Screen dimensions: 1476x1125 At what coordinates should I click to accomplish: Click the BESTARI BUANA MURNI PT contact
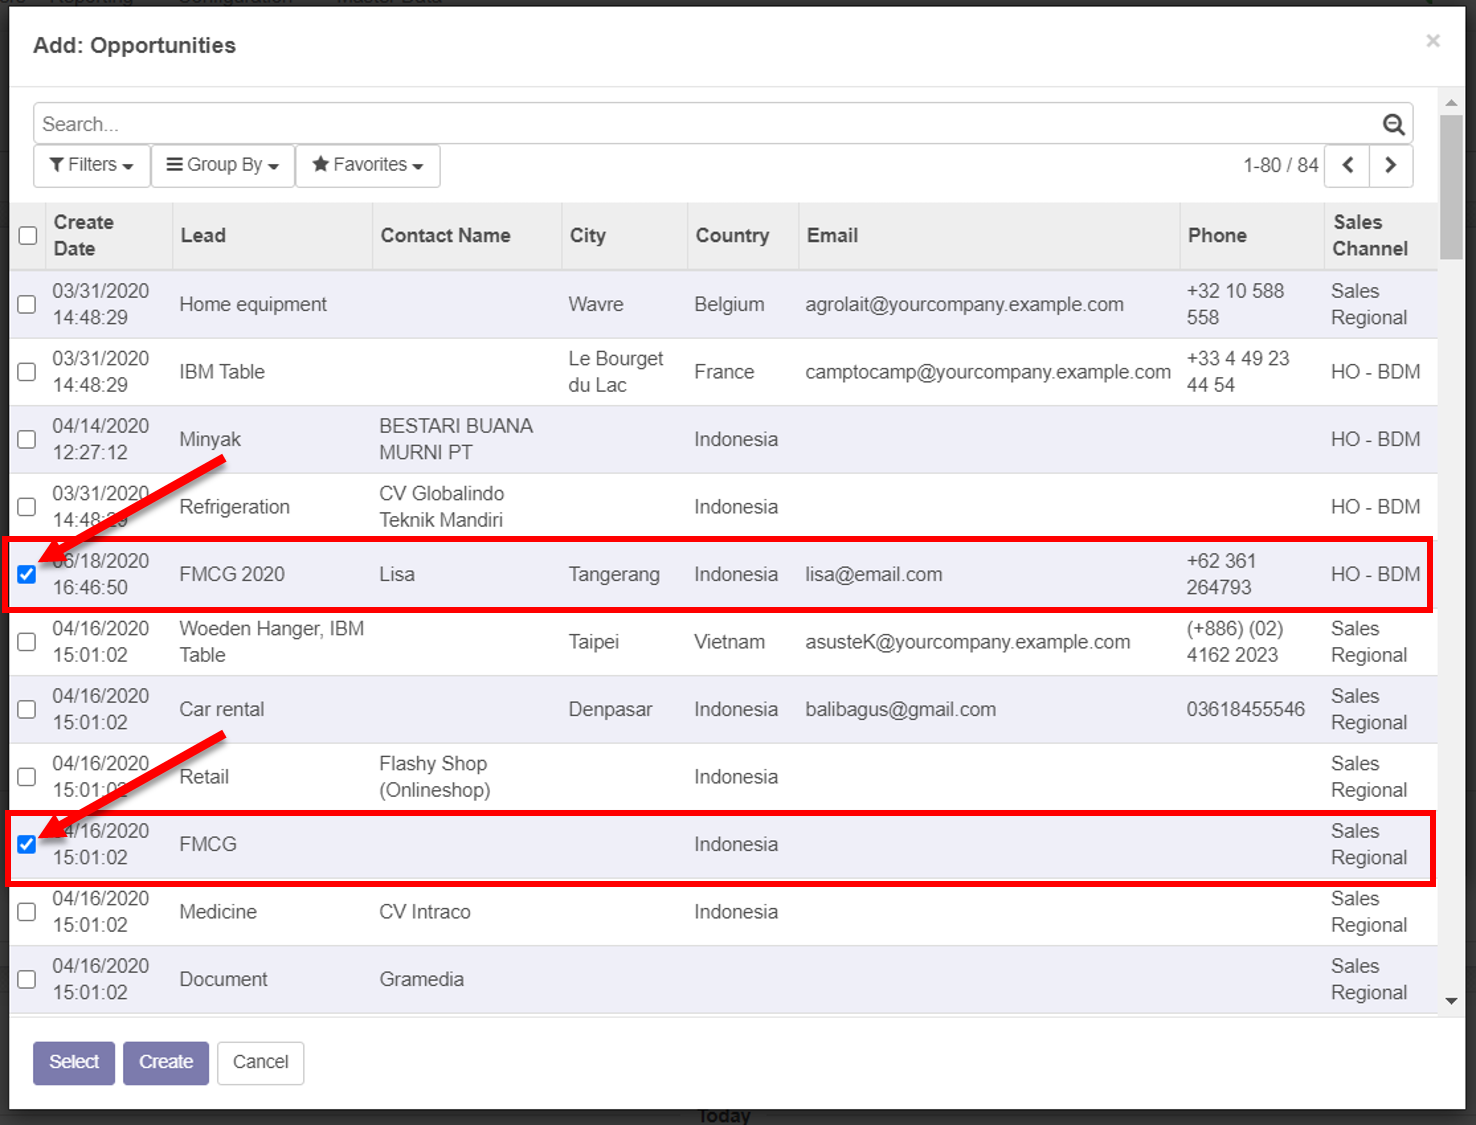pyautogui.click(x=456, y=439)
